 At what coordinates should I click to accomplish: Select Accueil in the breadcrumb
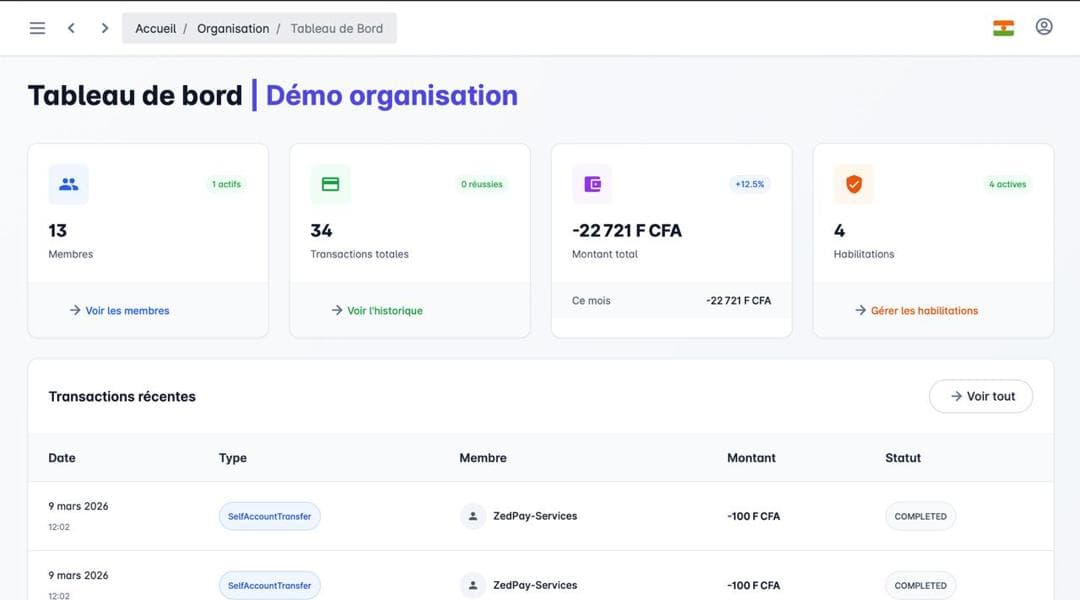tap(156, 28)
